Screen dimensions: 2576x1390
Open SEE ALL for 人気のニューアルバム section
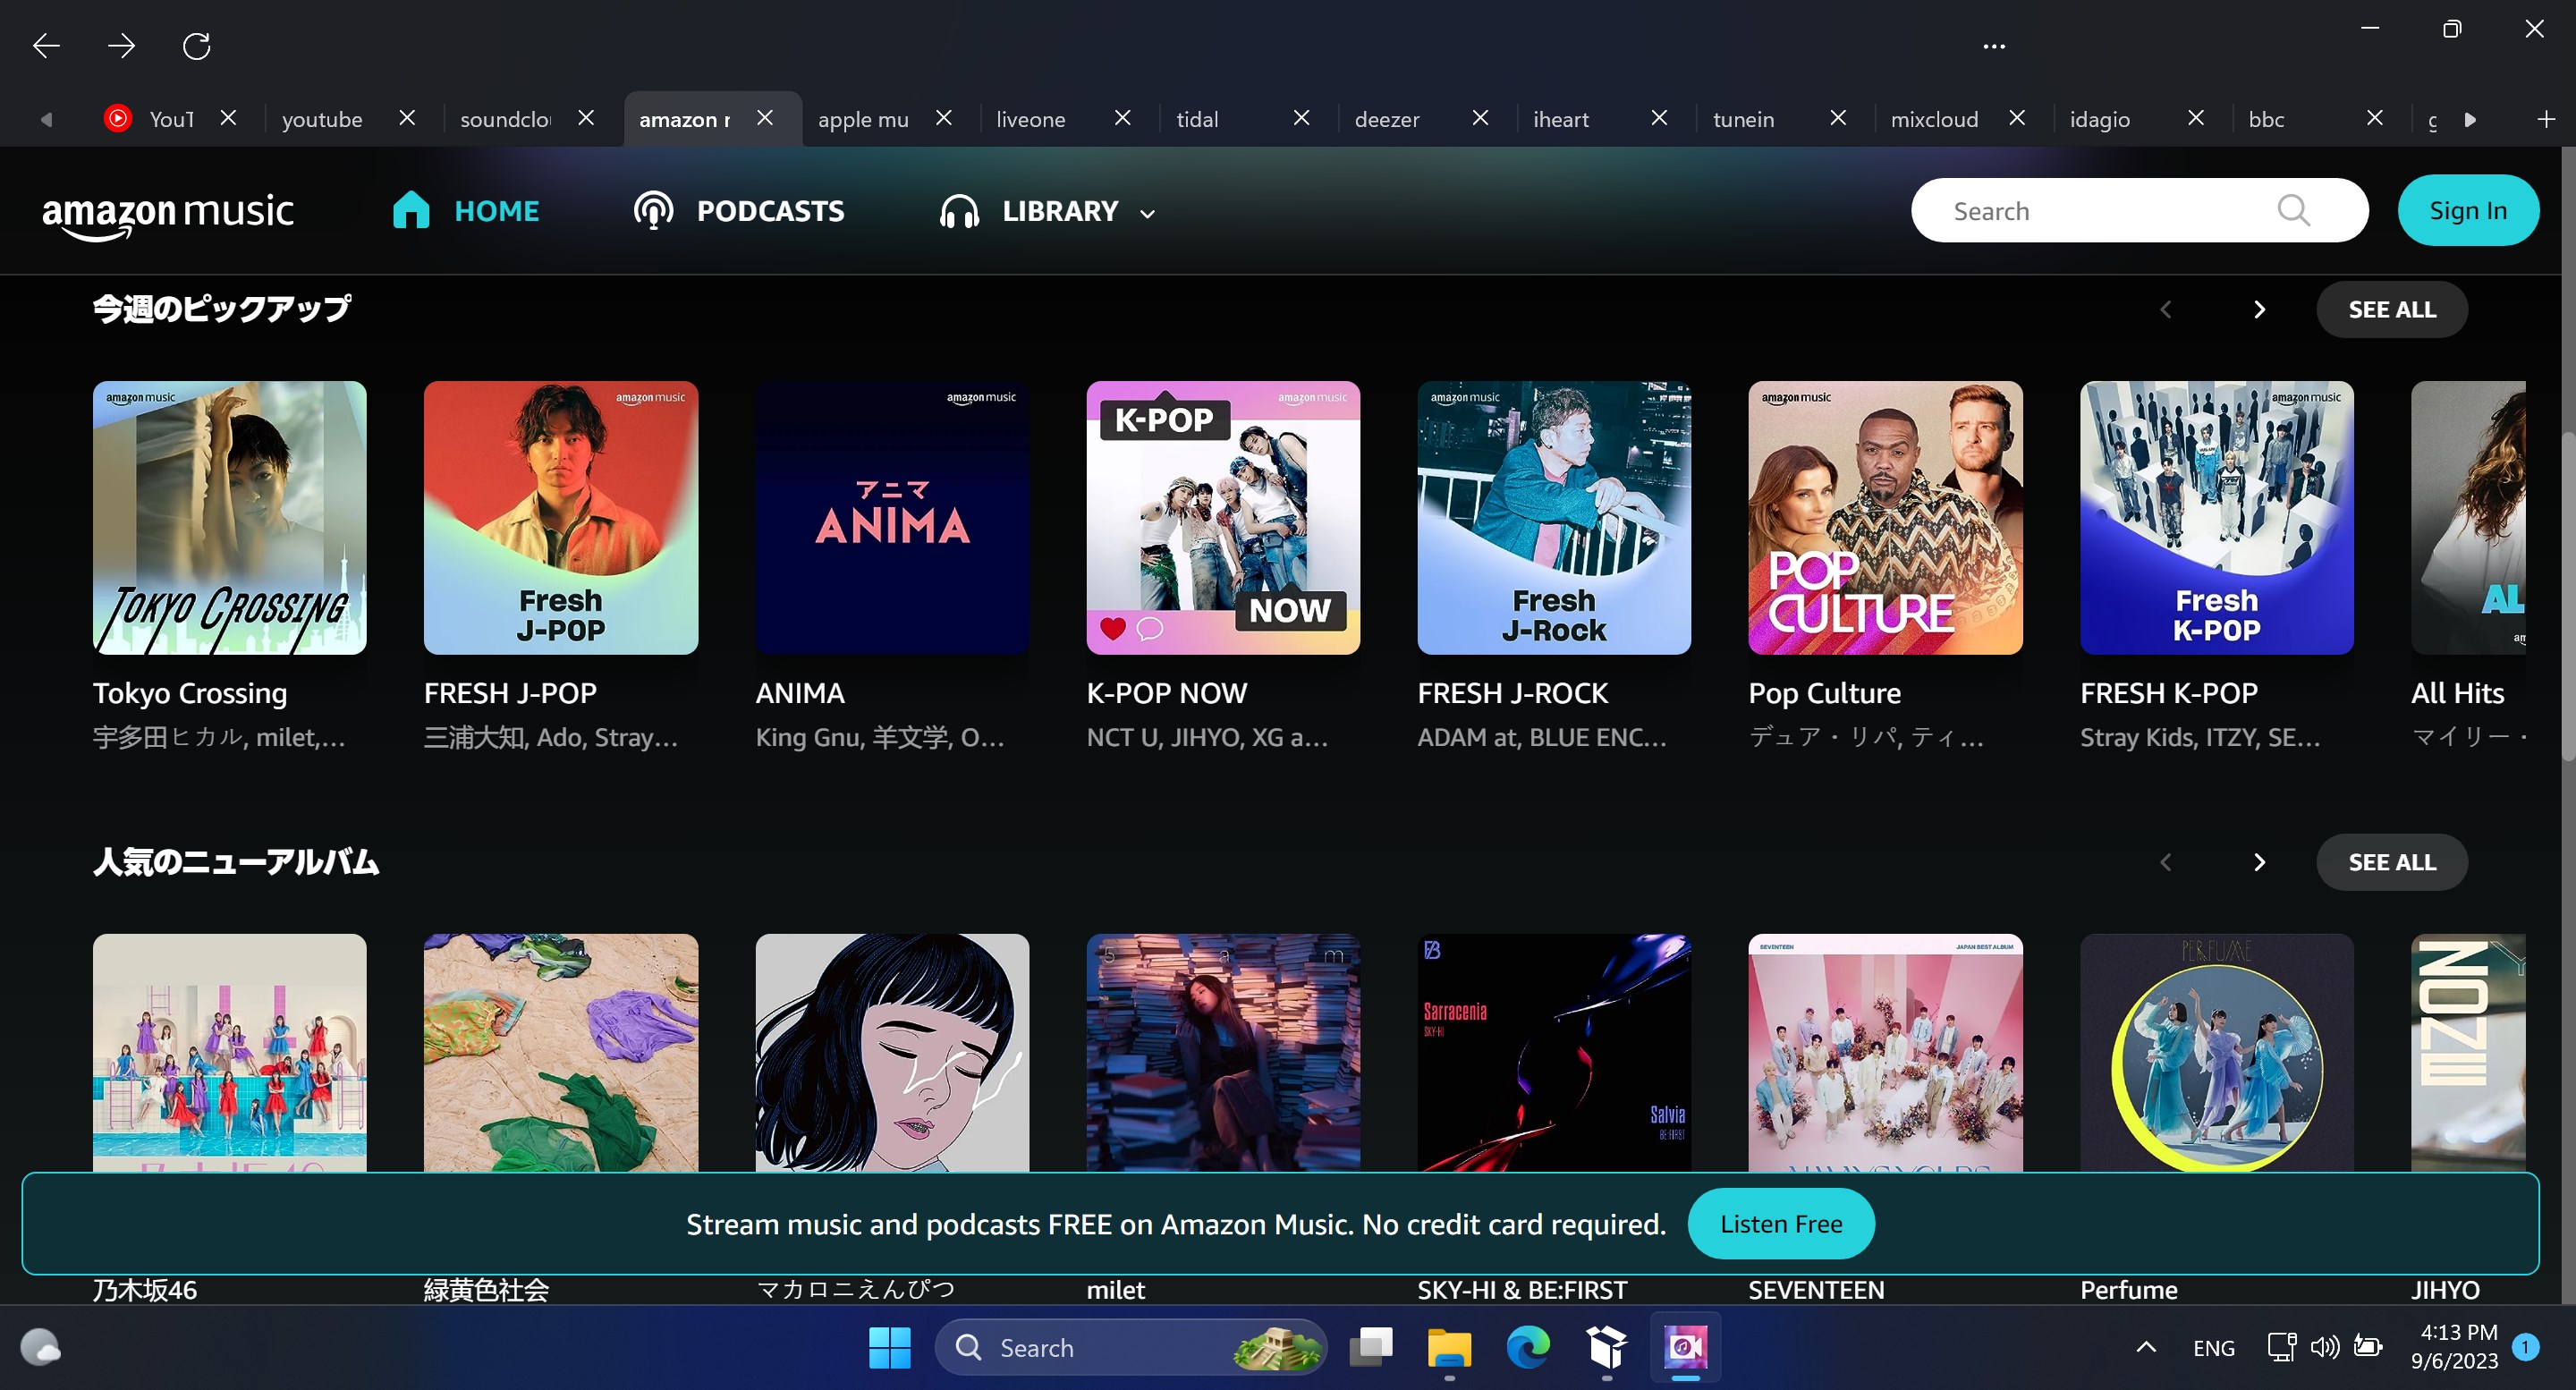[2391, 861]
